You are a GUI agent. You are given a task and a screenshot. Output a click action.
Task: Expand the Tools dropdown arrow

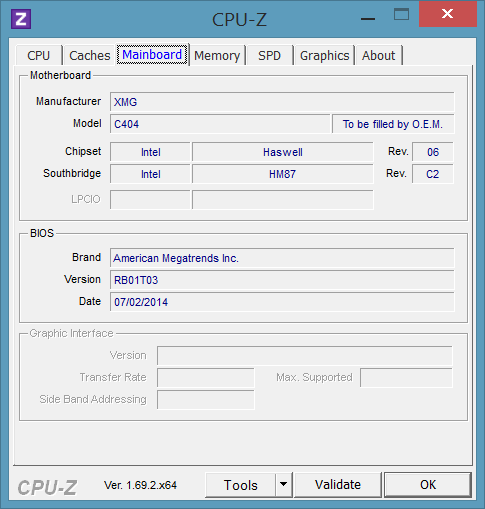284,485
